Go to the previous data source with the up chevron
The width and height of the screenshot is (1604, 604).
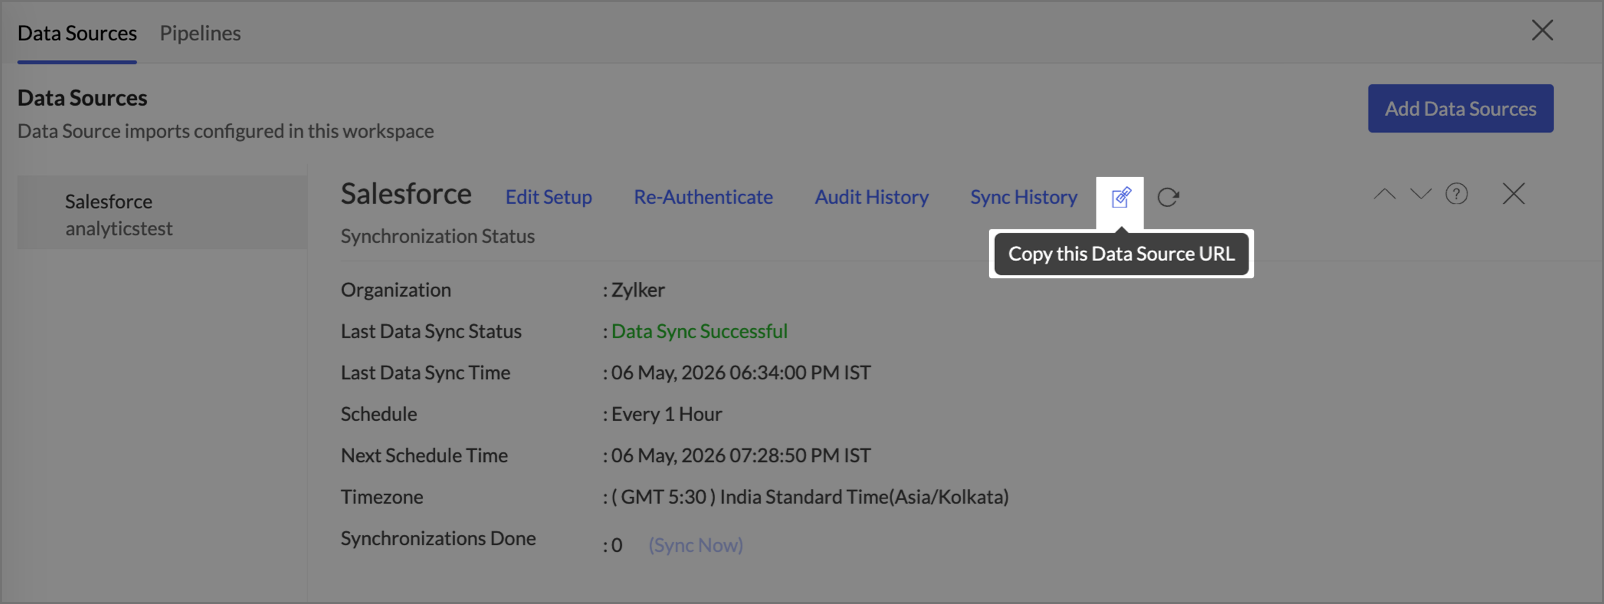pyautogui.click(x=1384, y=194)
